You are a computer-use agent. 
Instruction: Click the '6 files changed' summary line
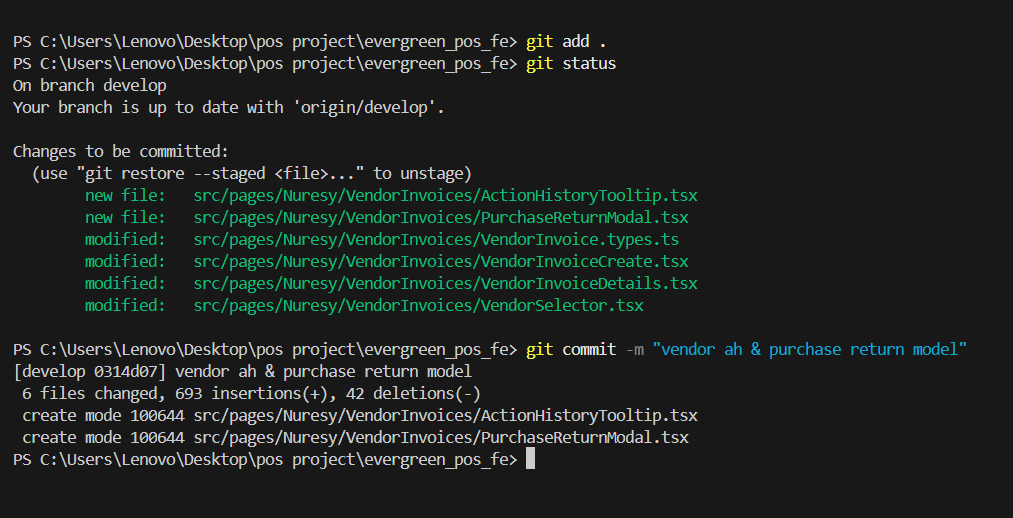250,393
